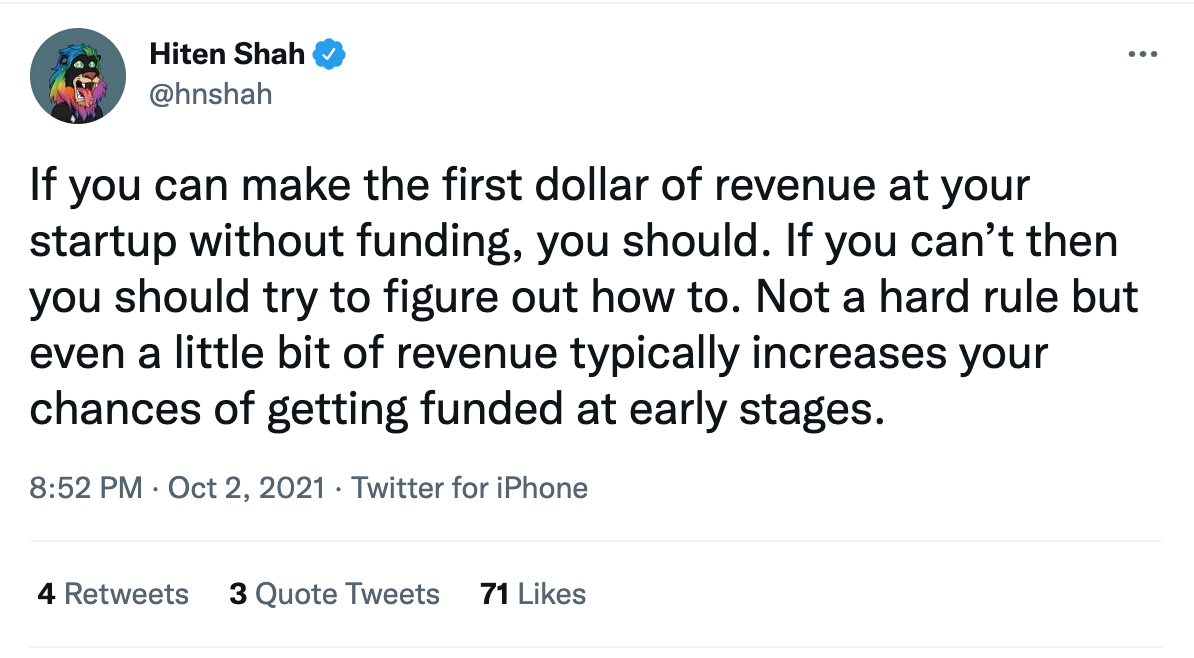Open the @hnshah handle profile link
Viewport: 1194px width, 658px height.
[x=211, y=94]
